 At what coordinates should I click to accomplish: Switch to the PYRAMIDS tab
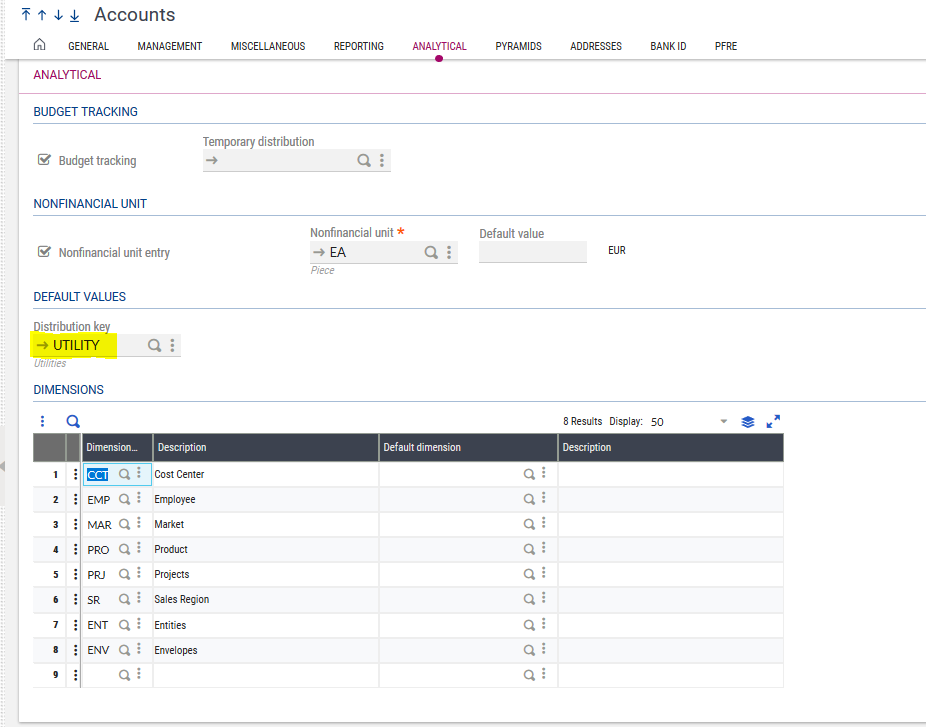click(518, 46)
